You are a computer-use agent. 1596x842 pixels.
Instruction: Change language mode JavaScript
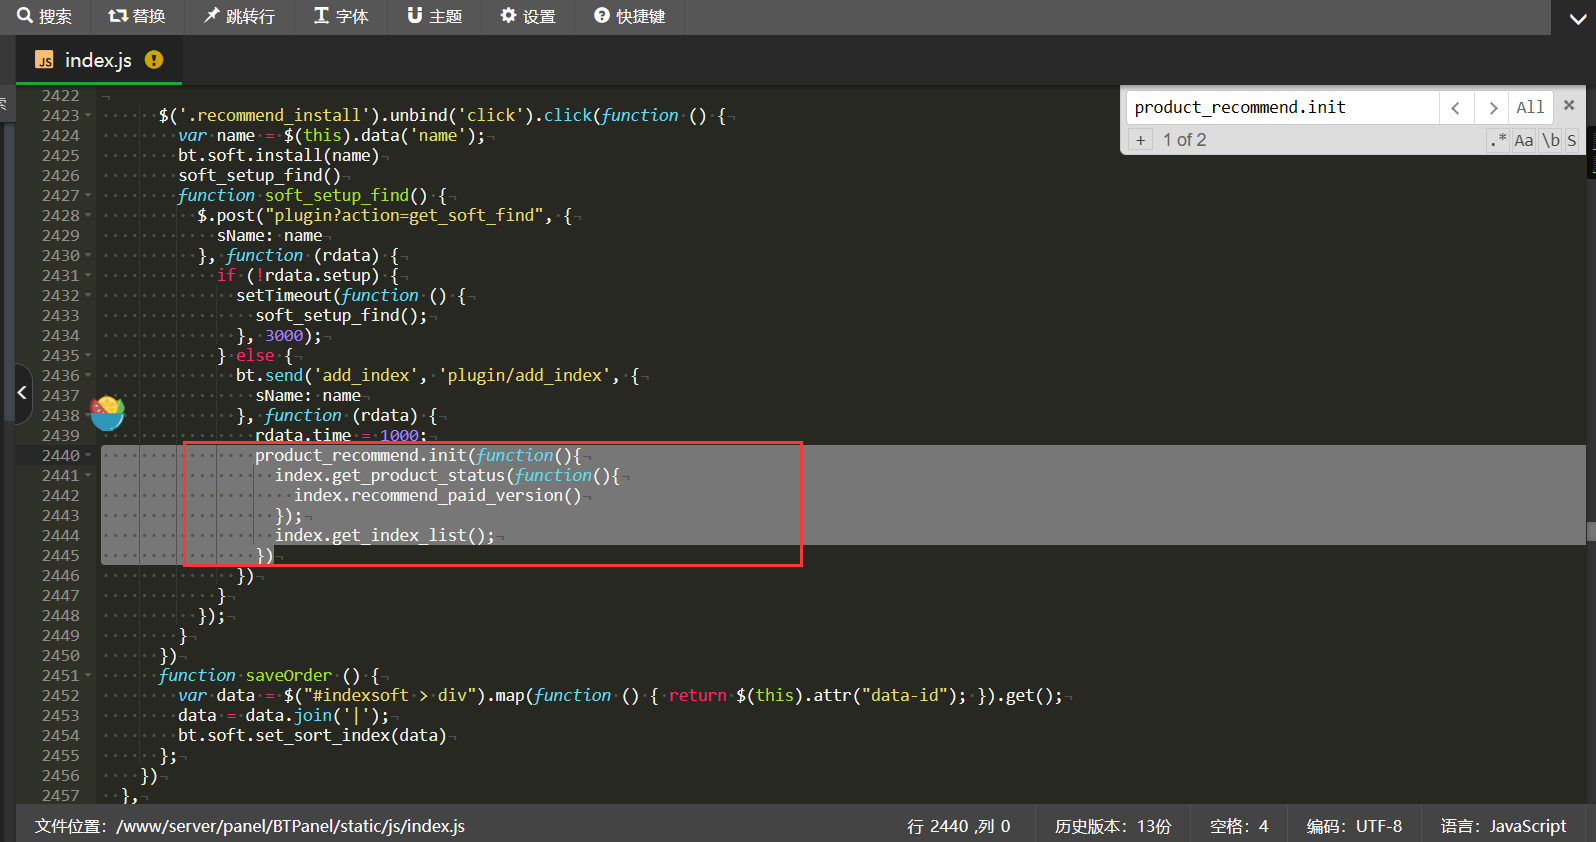pos(1503,826)
